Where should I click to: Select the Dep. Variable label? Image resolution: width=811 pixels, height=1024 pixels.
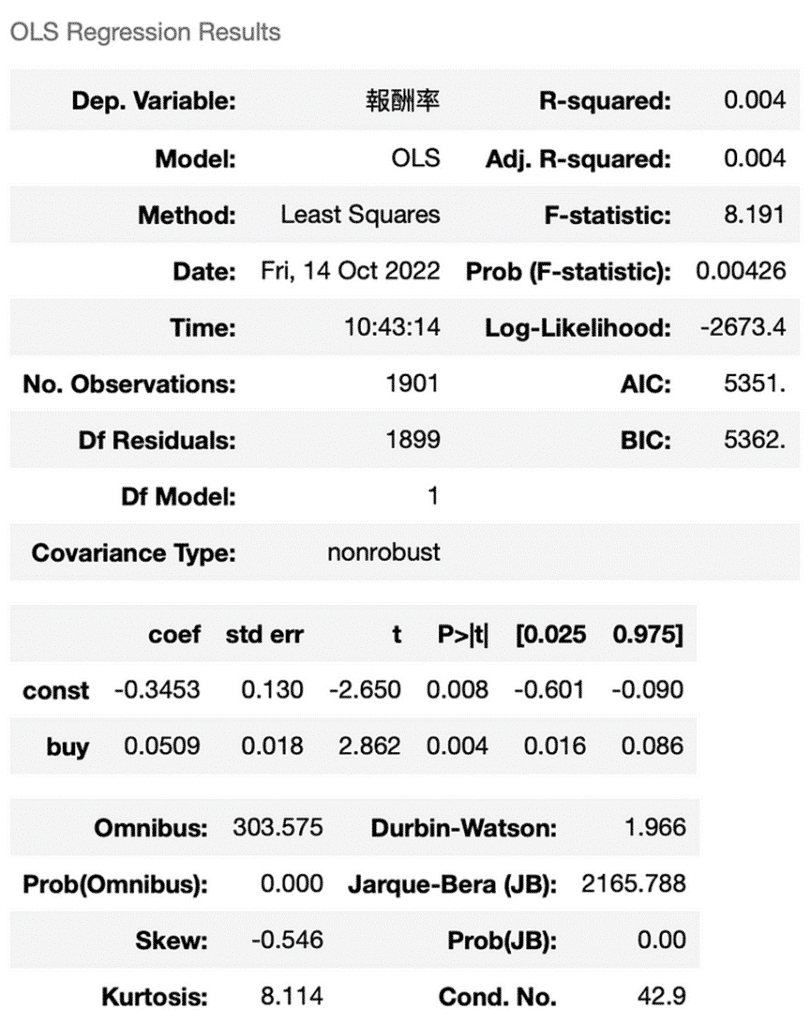[x=154, y=101]
